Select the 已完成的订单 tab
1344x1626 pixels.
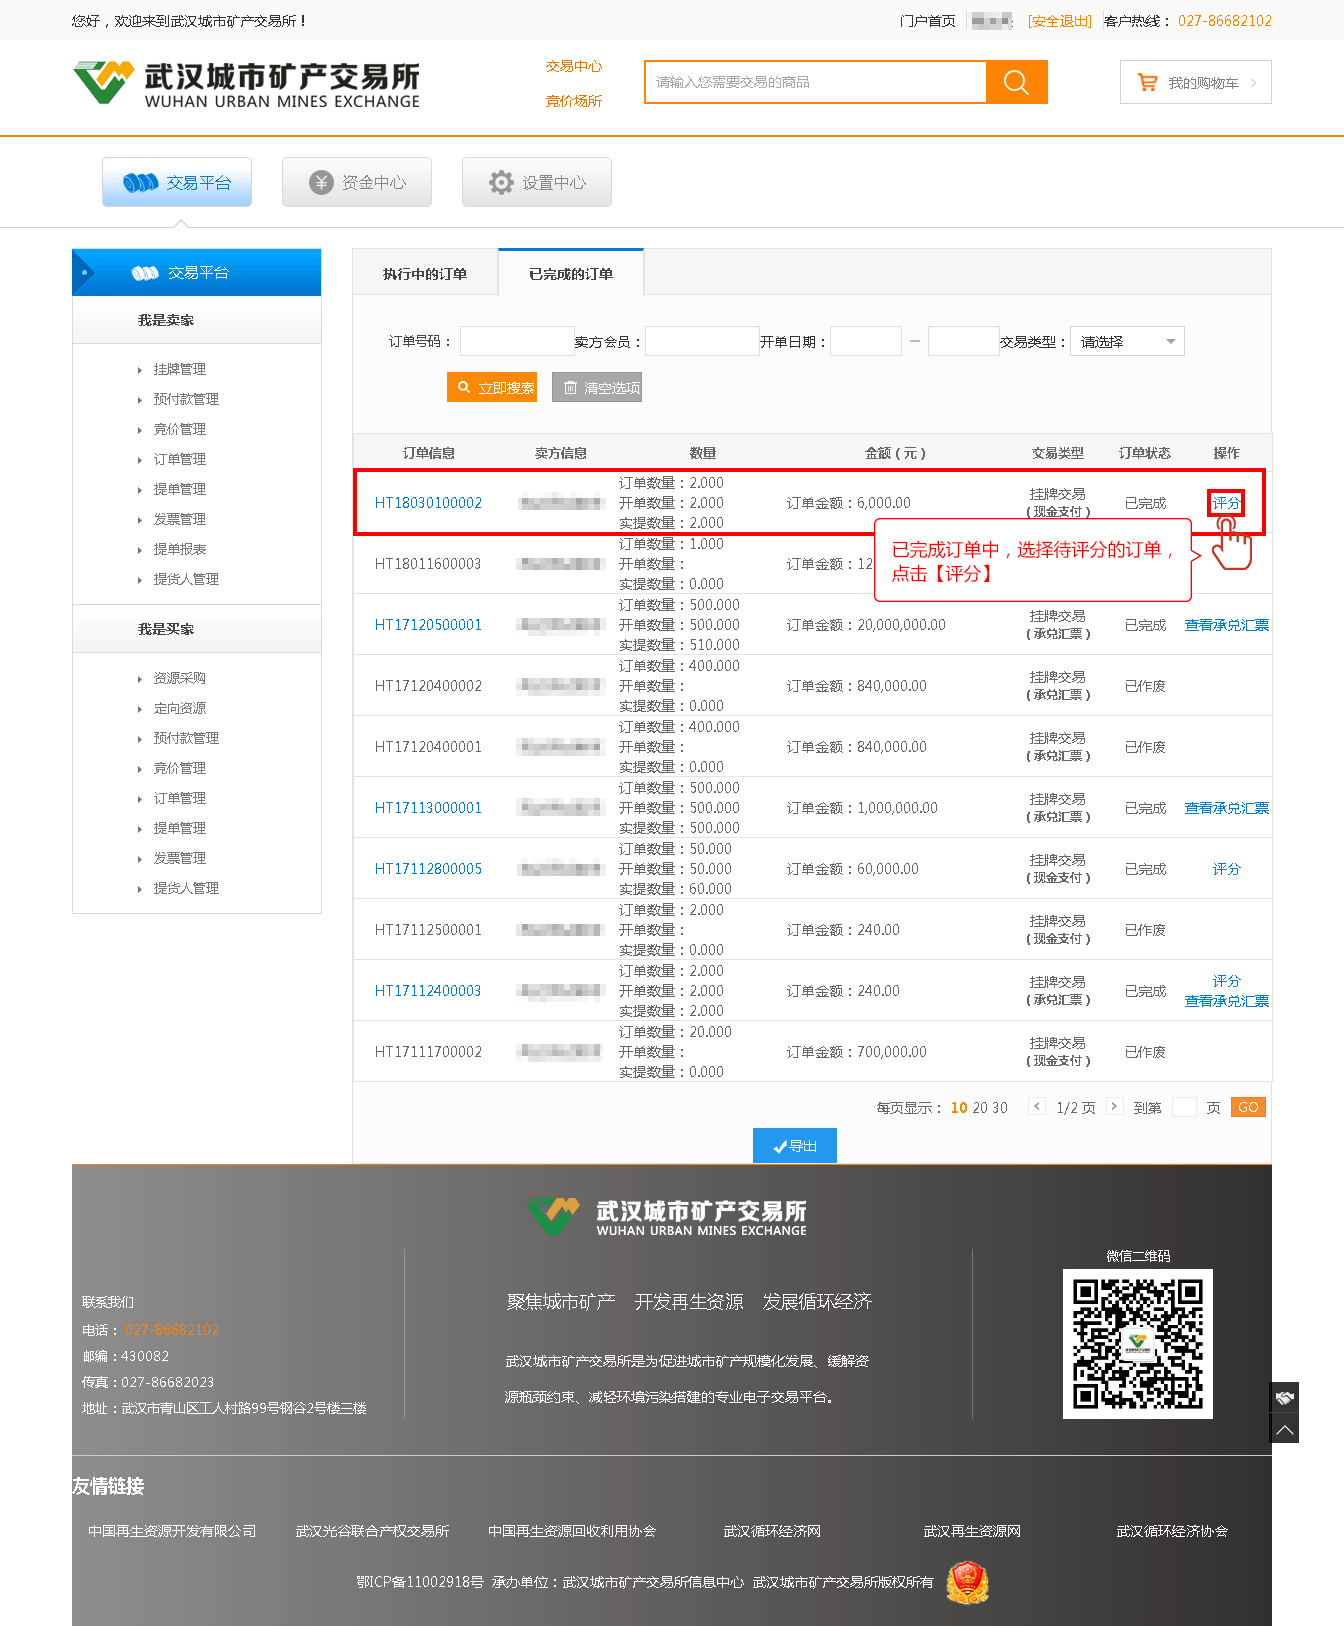571,274
